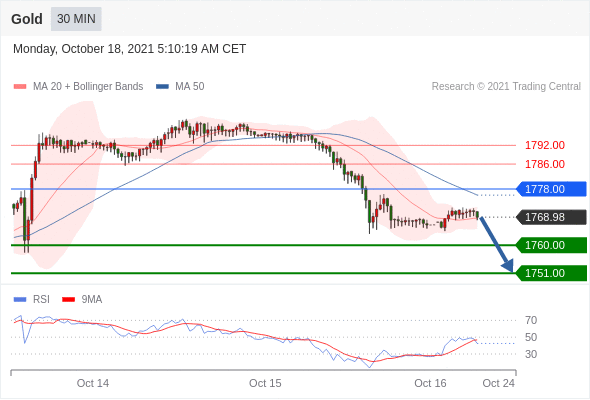Toggle the MA 50 legend label

(x=190, y=87)
